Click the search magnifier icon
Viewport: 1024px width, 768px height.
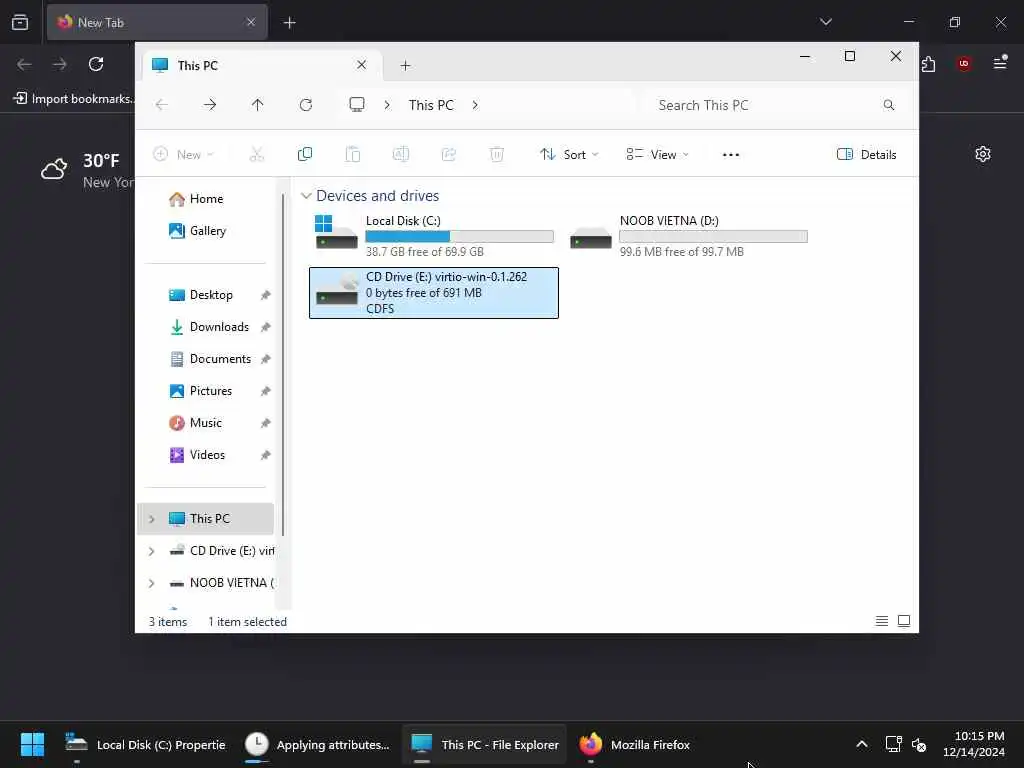tap(889, 105)
